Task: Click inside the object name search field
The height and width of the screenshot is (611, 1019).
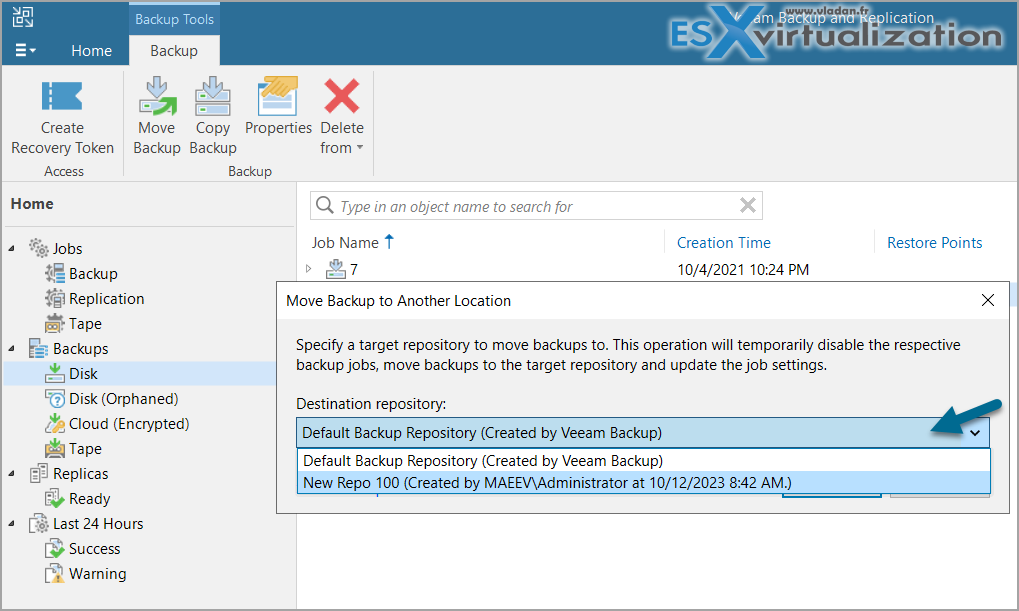Action: tap(537, 206)
